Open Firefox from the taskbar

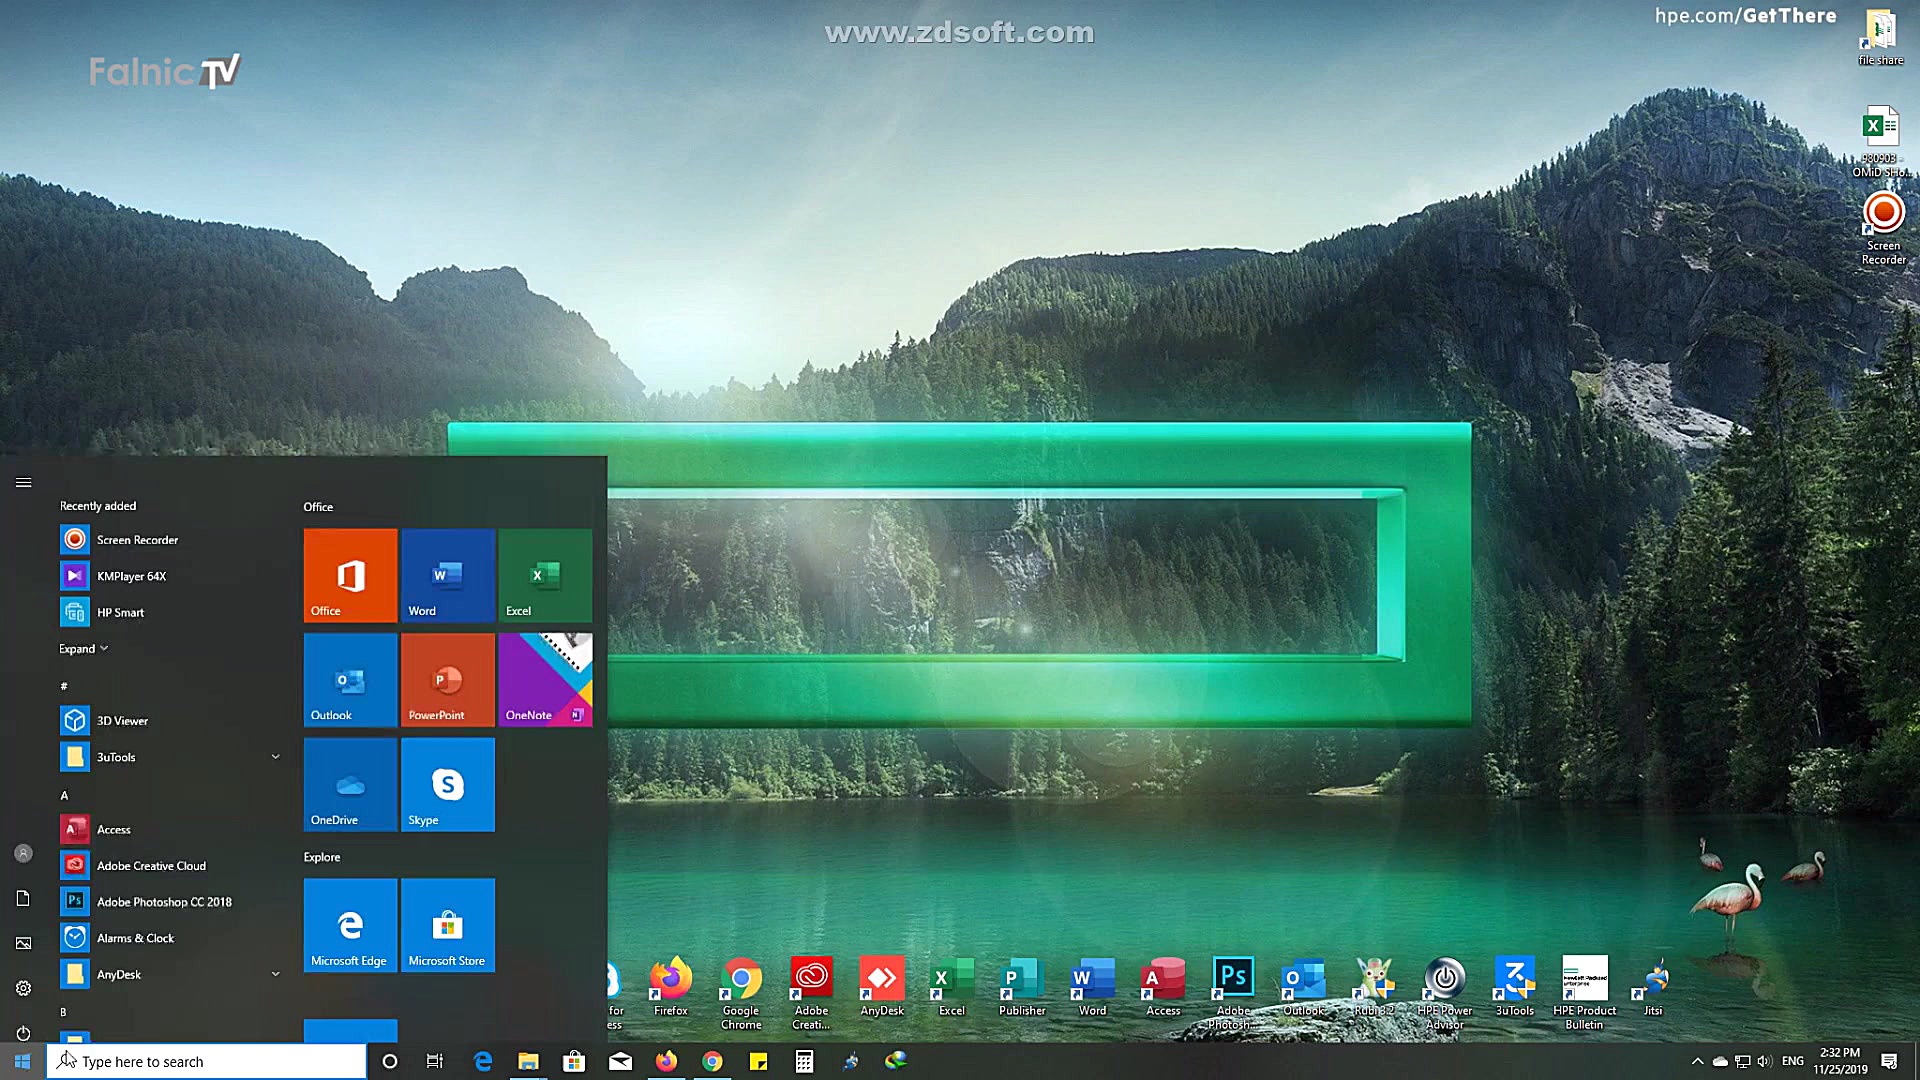[666, 1061]
